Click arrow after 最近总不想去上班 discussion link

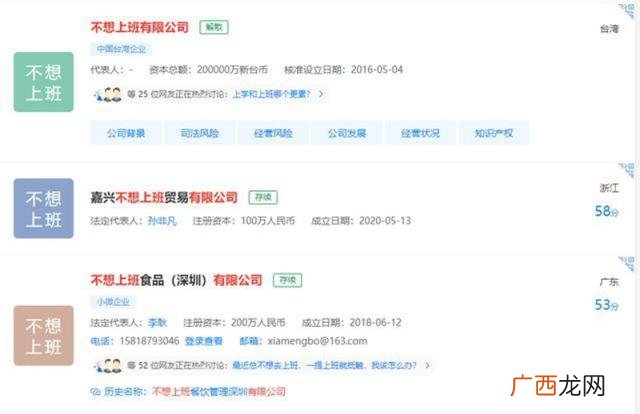click(427, 365)
